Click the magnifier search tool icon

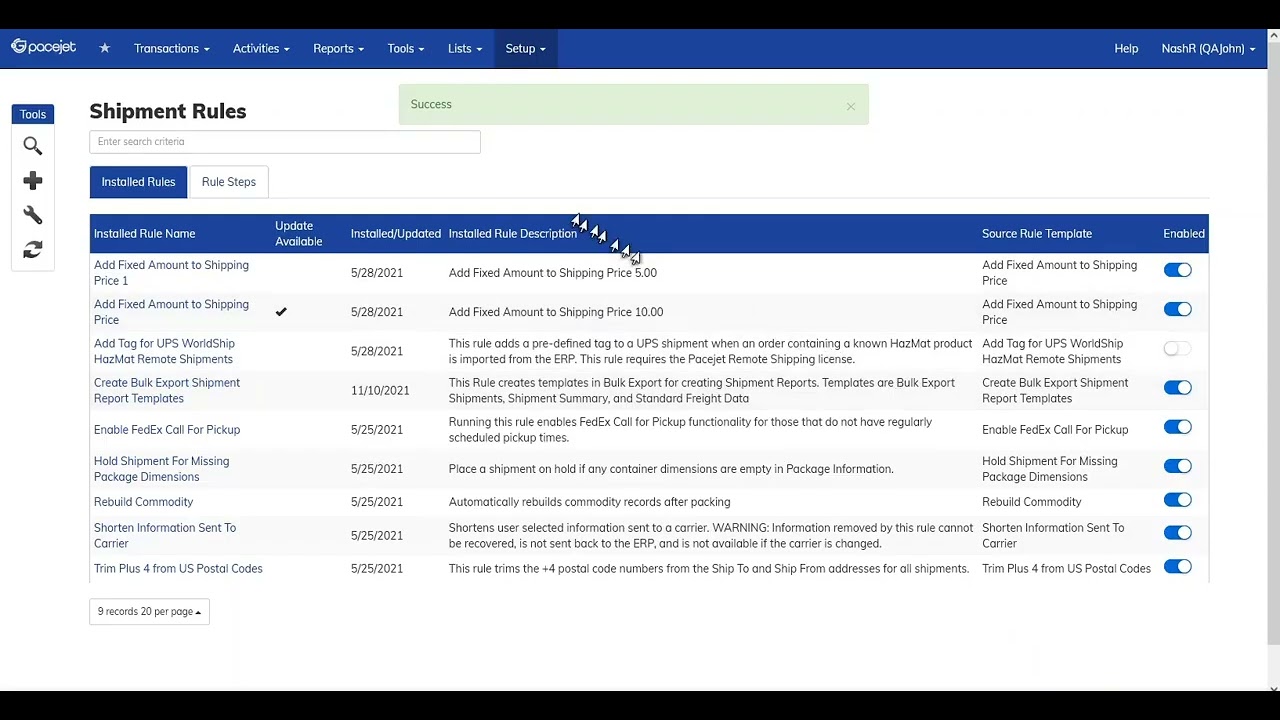(x=33, y=146)
